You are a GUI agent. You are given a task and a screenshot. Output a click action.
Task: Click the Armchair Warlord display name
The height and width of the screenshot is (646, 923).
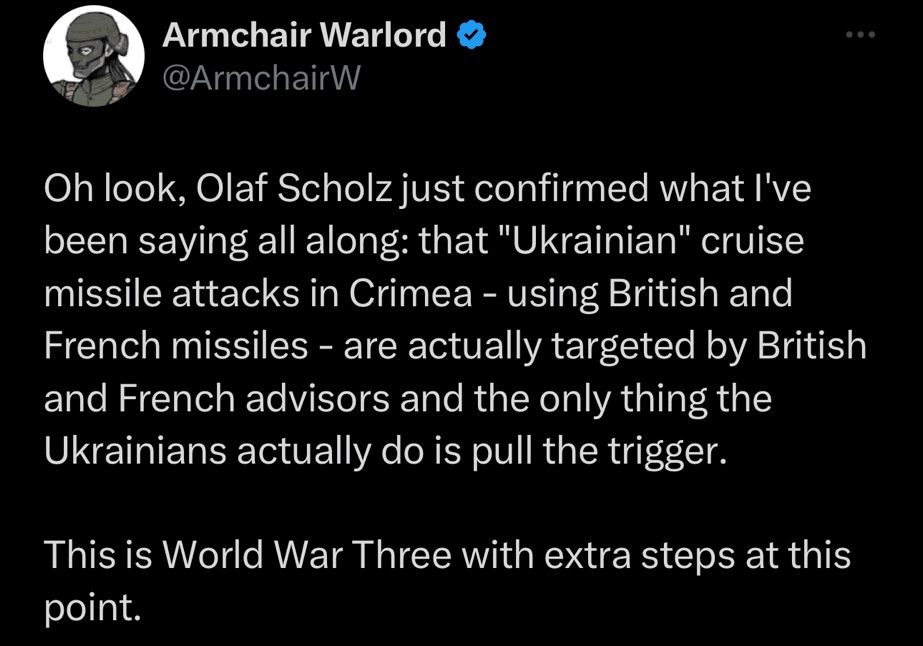point(304,36)
